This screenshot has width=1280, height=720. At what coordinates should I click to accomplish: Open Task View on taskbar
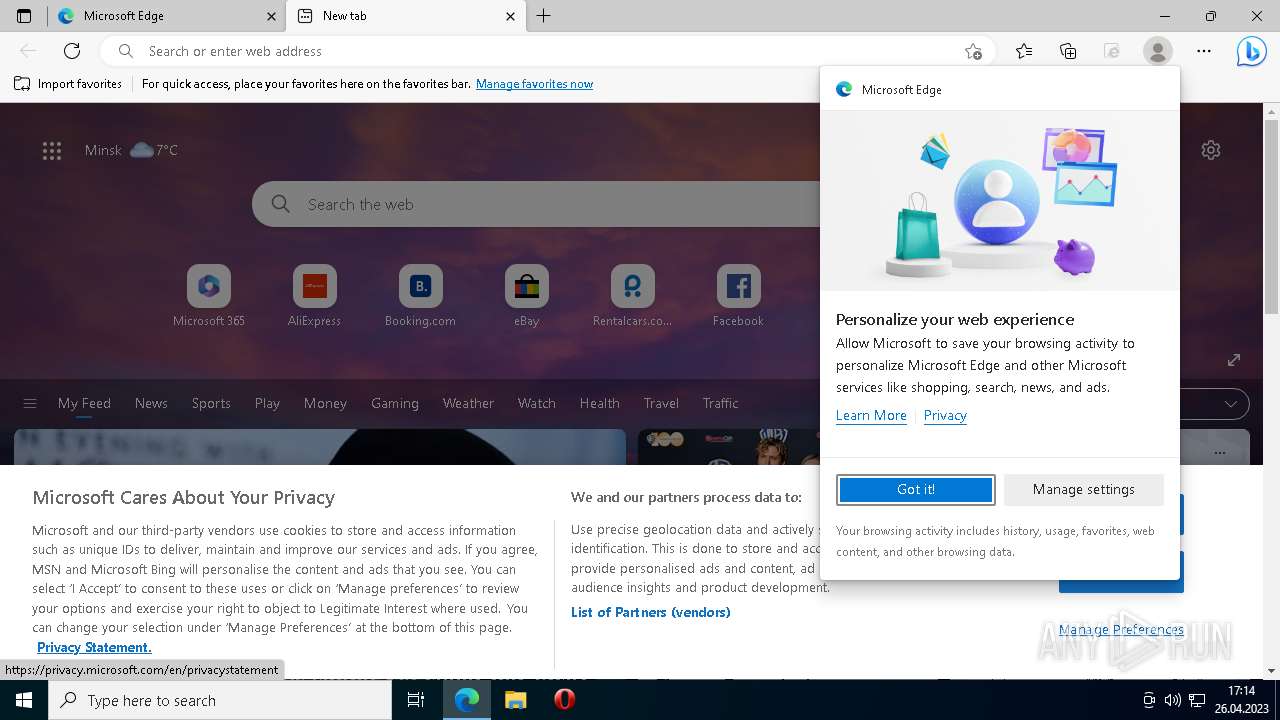click(x=416, y=700)
